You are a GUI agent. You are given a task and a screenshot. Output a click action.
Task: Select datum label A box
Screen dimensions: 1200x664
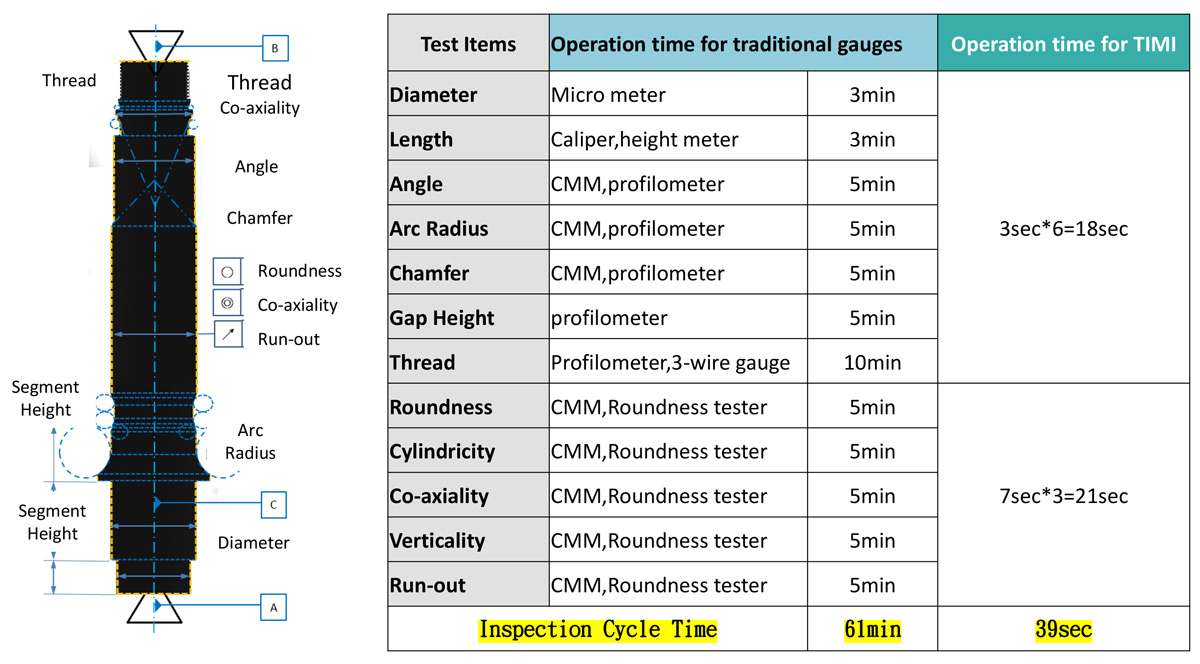[x=273, y=606]
